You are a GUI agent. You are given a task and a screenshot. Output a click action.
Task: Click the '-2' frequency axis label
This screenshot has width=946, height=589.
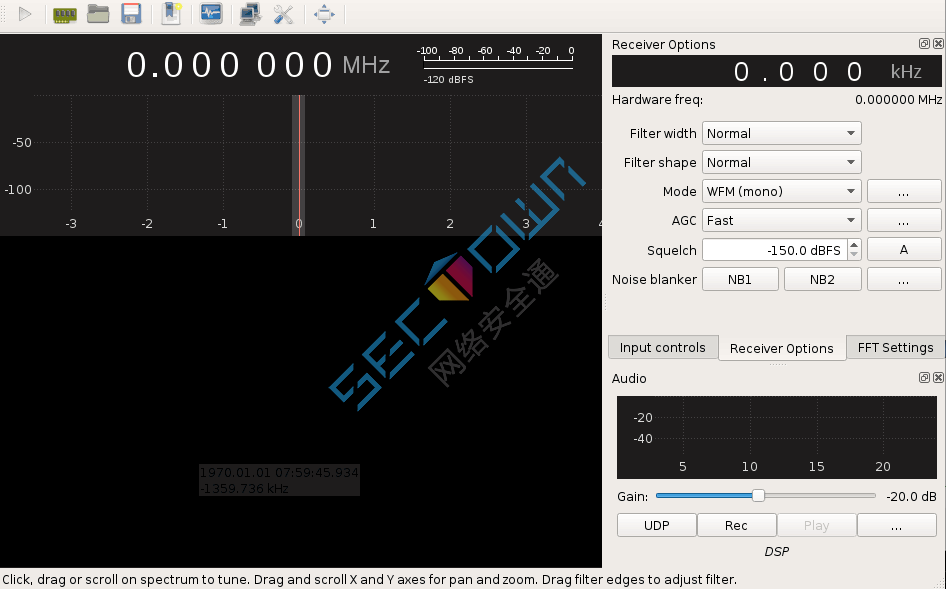(x=147, y=223)
